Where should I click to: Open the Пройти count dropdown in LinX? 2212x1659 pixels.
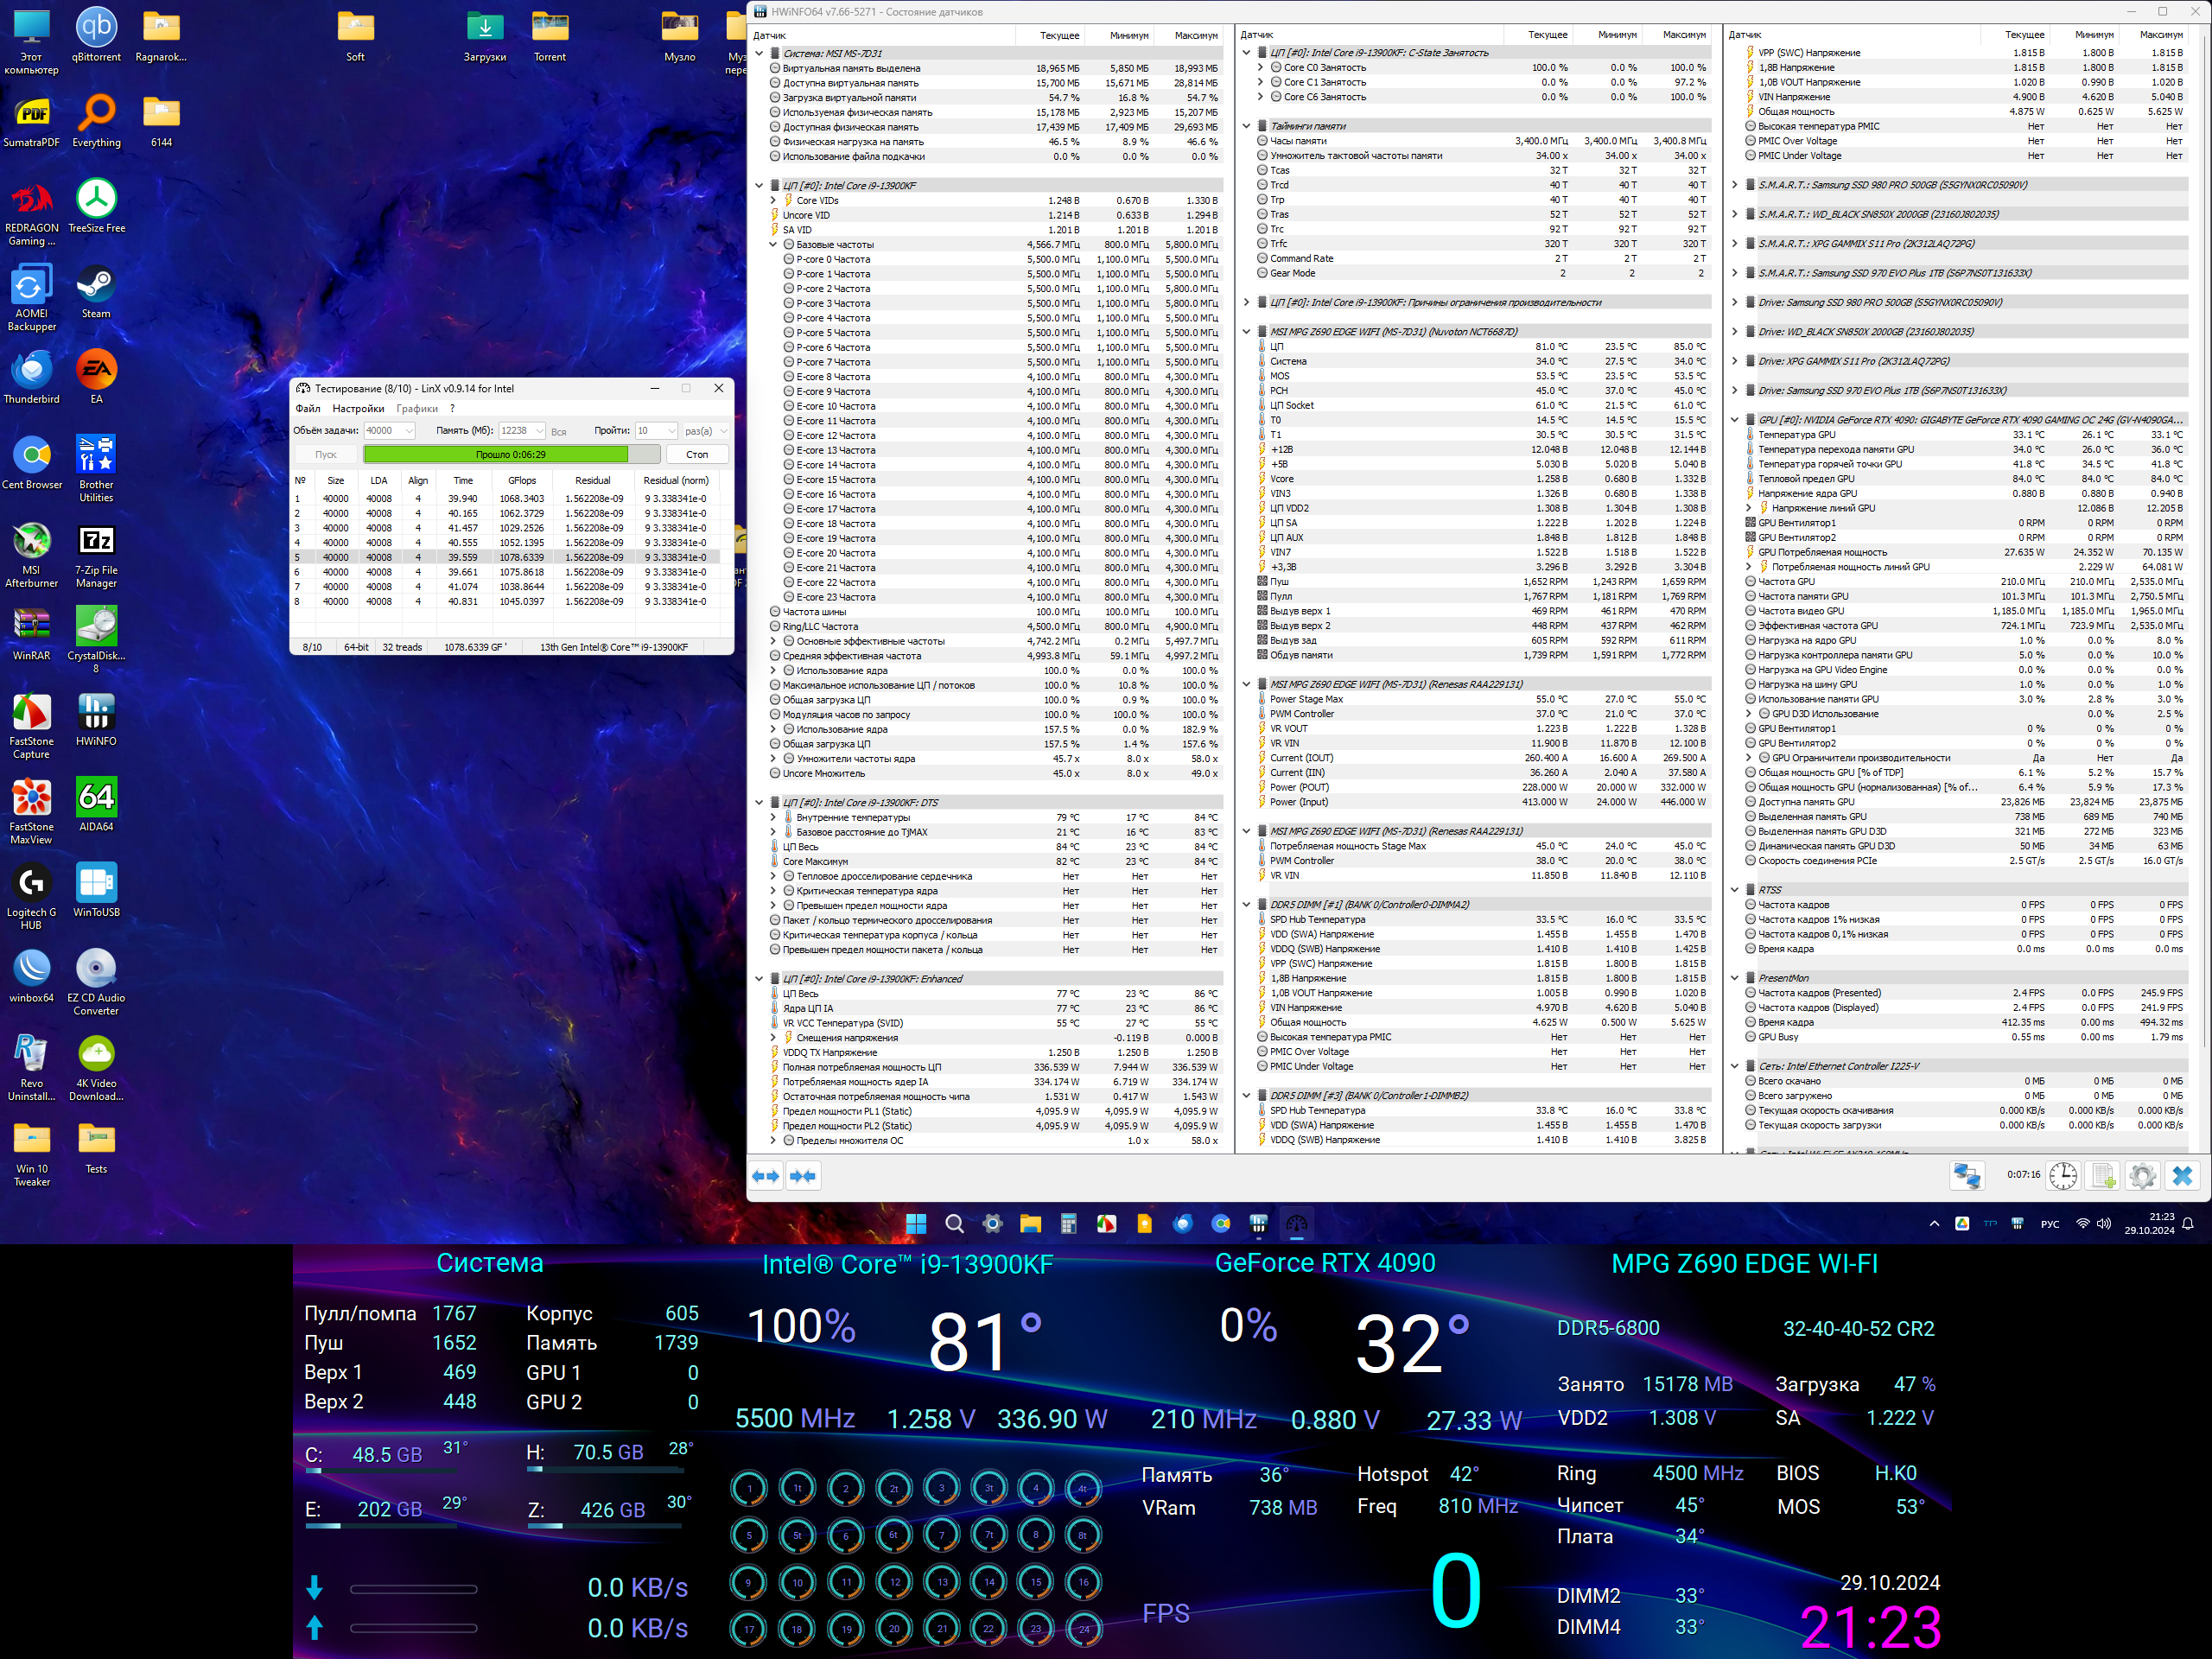pyautogui.click(x=671, y=431)
